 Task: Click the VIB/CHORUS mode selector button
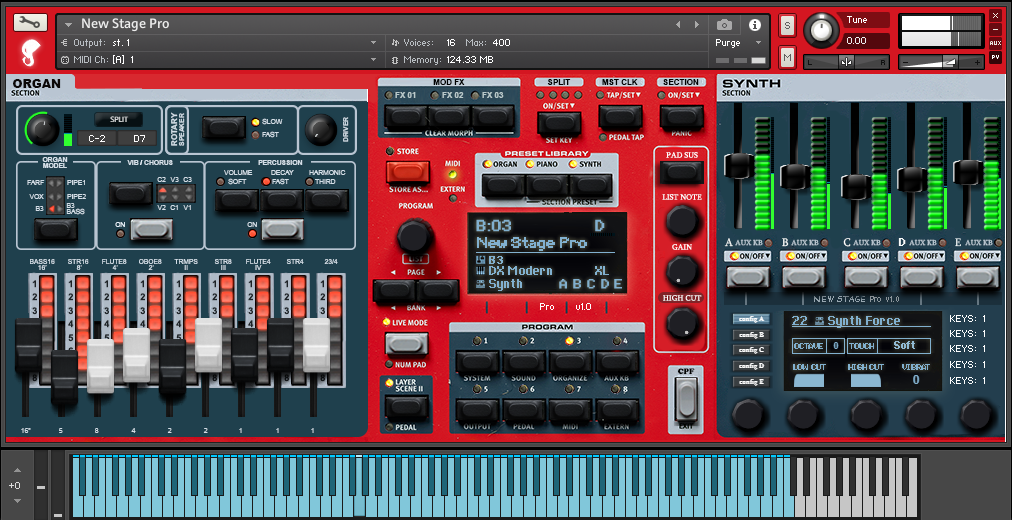pyautogui.click(x=131, y=194)
